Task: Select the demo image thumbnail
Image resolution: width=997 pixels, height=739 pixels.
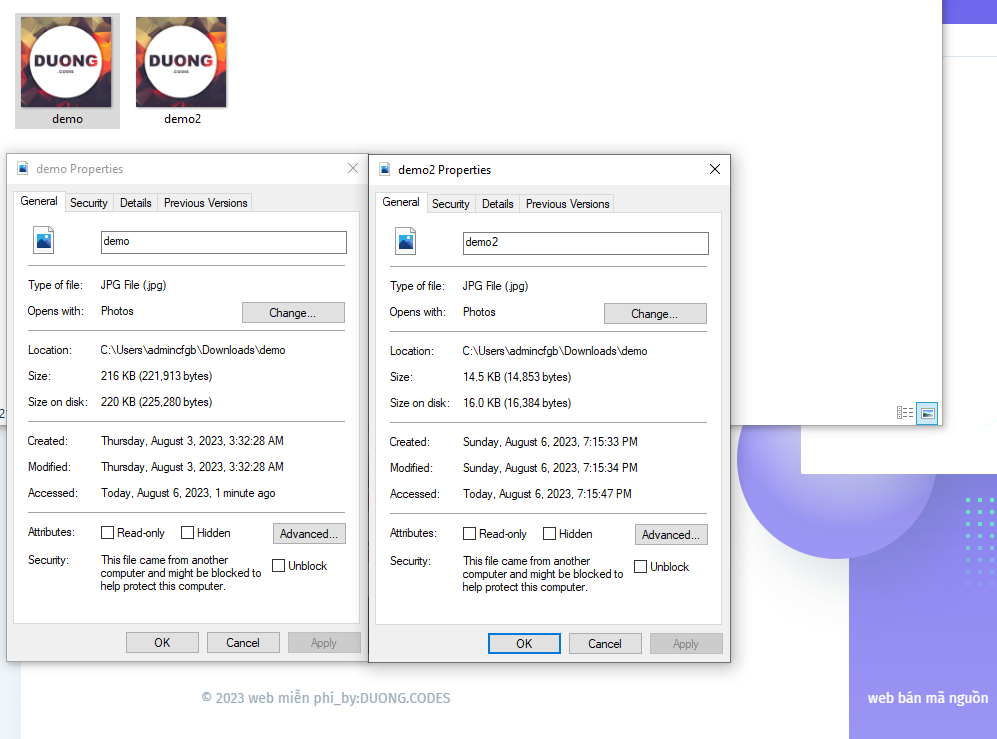Action: tap(67, 63)
